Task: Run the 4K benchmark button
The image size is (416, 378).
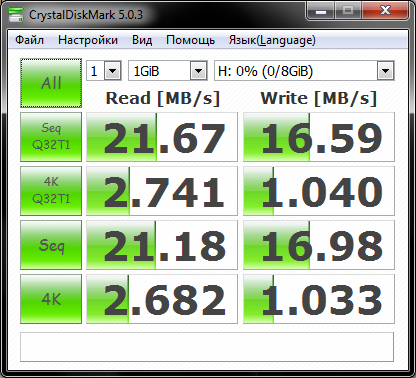Action: (x=51, y=299)
